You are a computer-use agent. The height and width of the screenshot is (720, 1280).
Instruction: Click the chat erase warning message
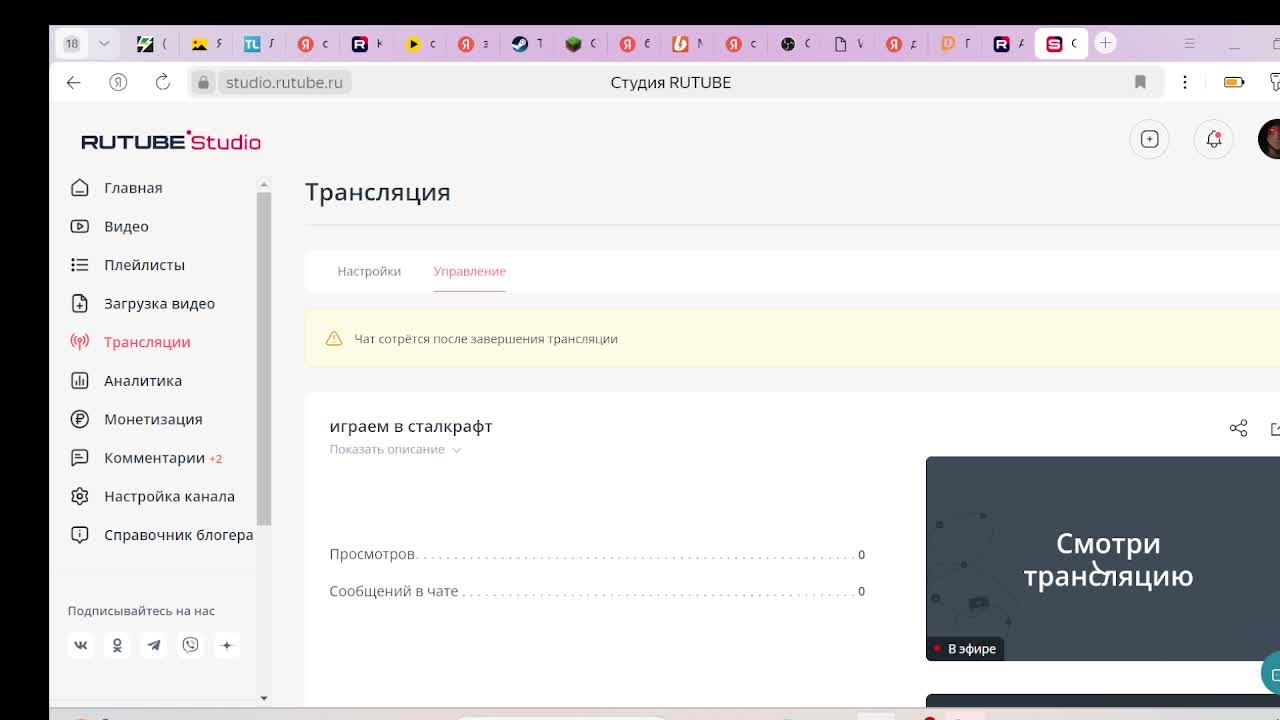[x=486, y=339]
